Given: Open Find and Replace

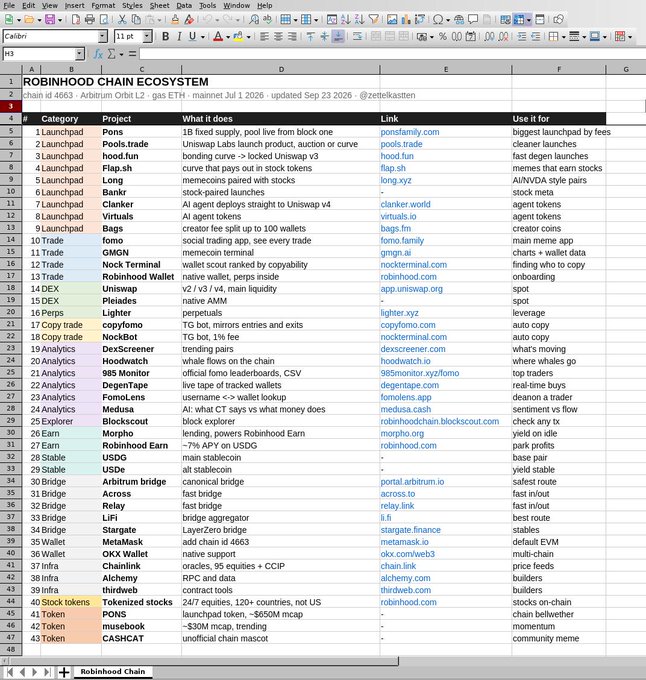Looking at the screenshot, I should point(254,20).
